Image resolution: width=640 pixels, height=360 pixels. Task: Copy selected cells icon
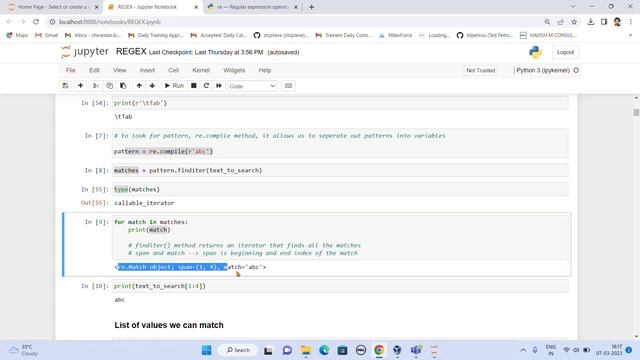109,86
